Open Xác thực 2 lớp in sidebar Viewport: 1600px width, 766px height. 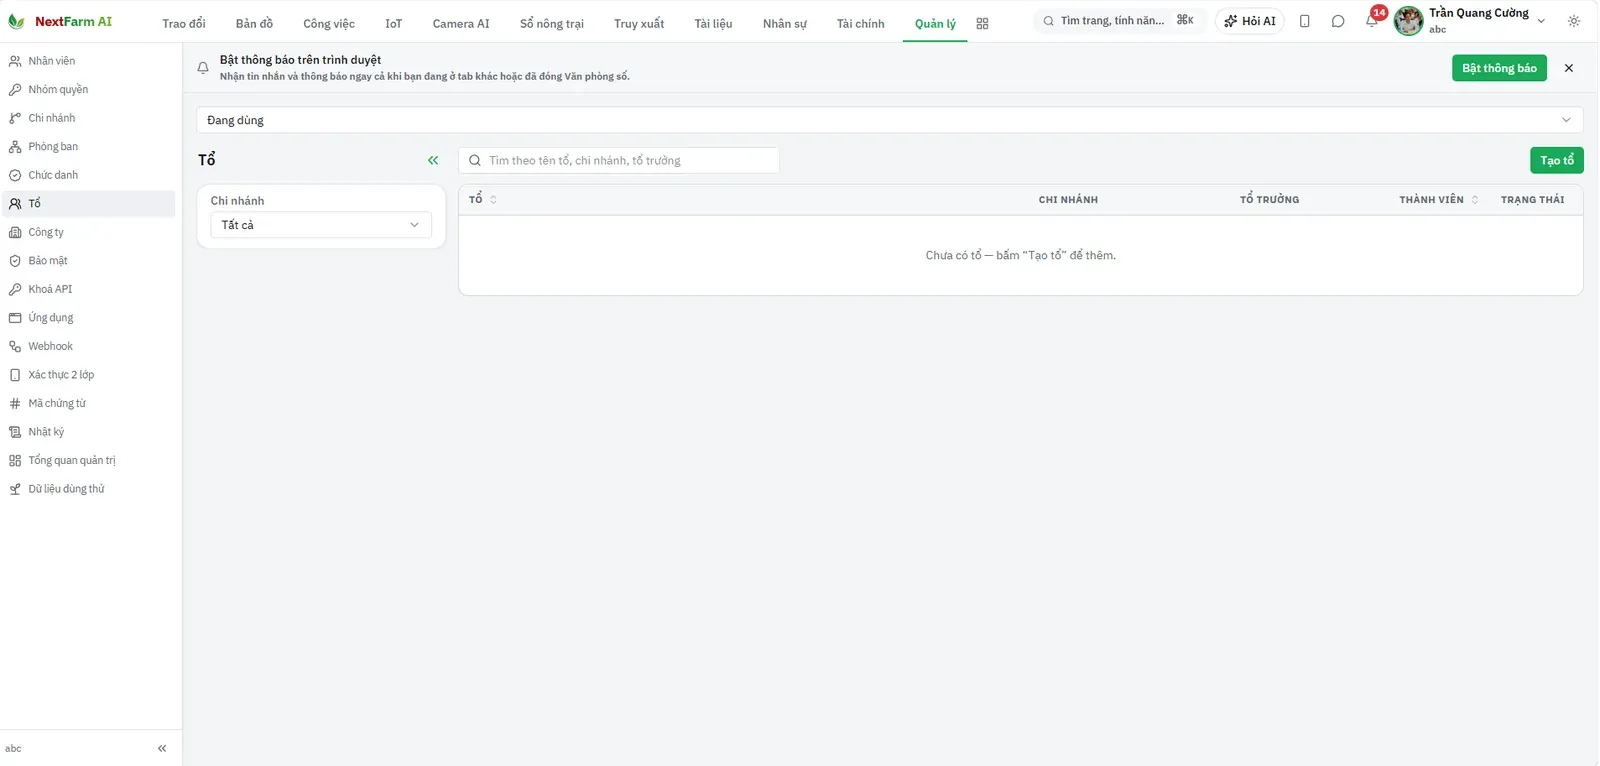(89, 375)
